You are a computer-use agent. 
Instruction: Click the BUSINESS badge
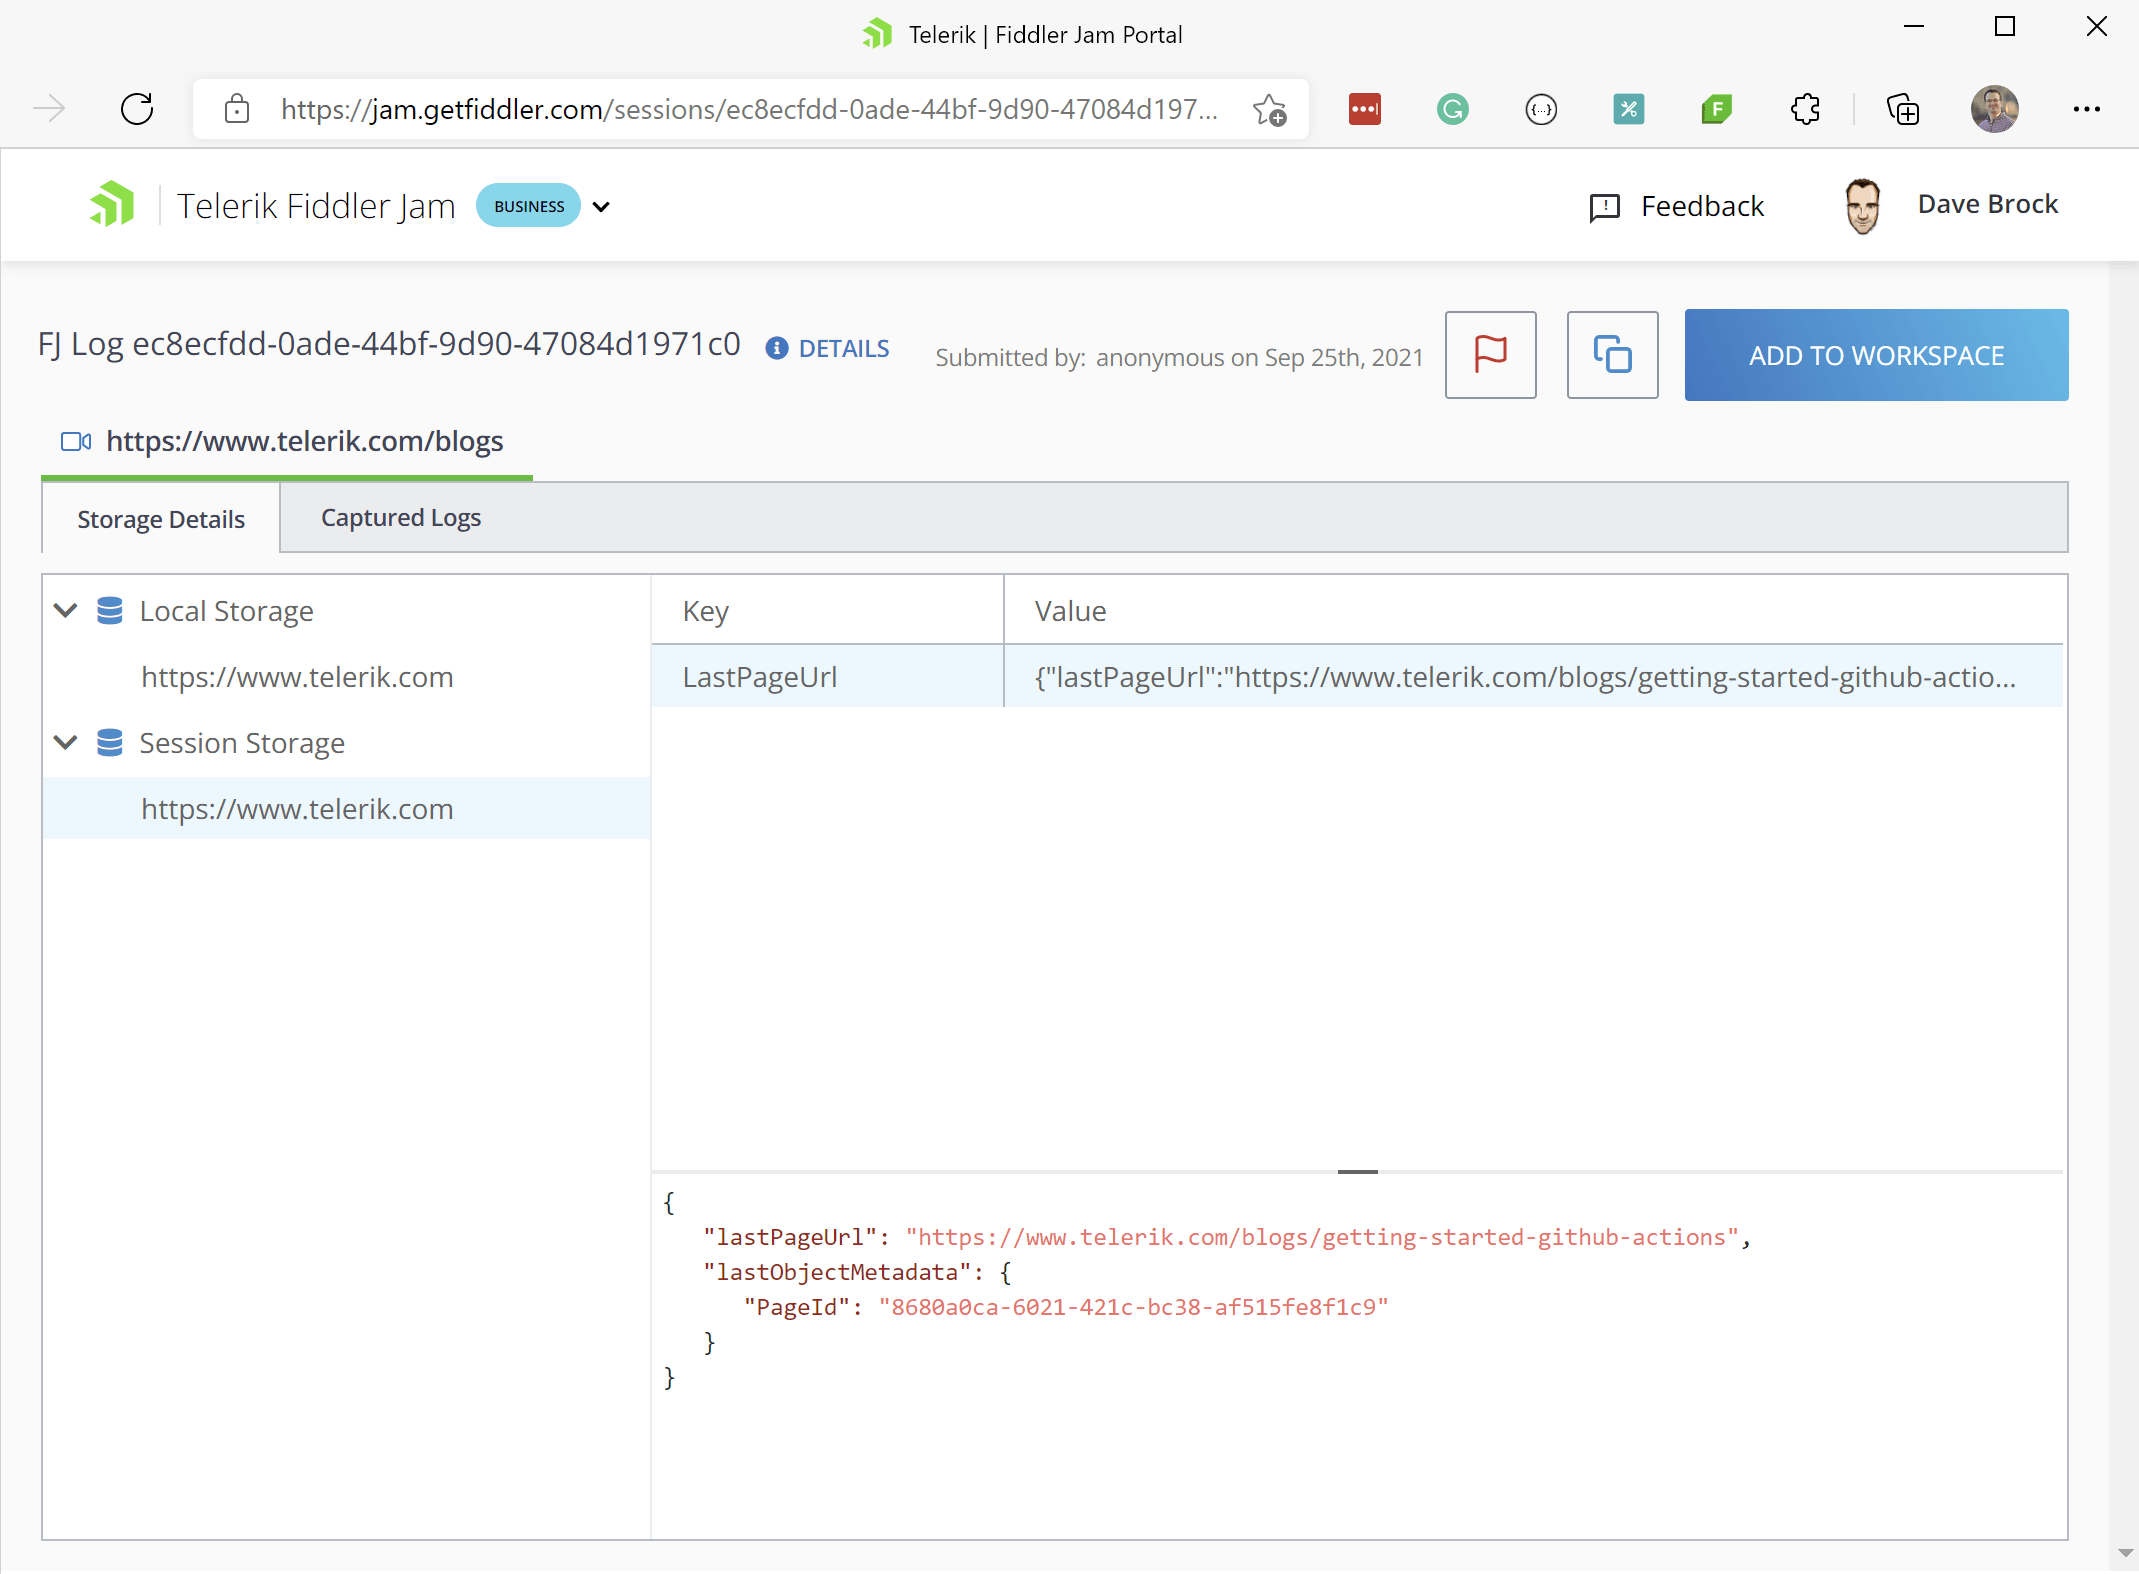pyautogui.click(x=529, y=206)
